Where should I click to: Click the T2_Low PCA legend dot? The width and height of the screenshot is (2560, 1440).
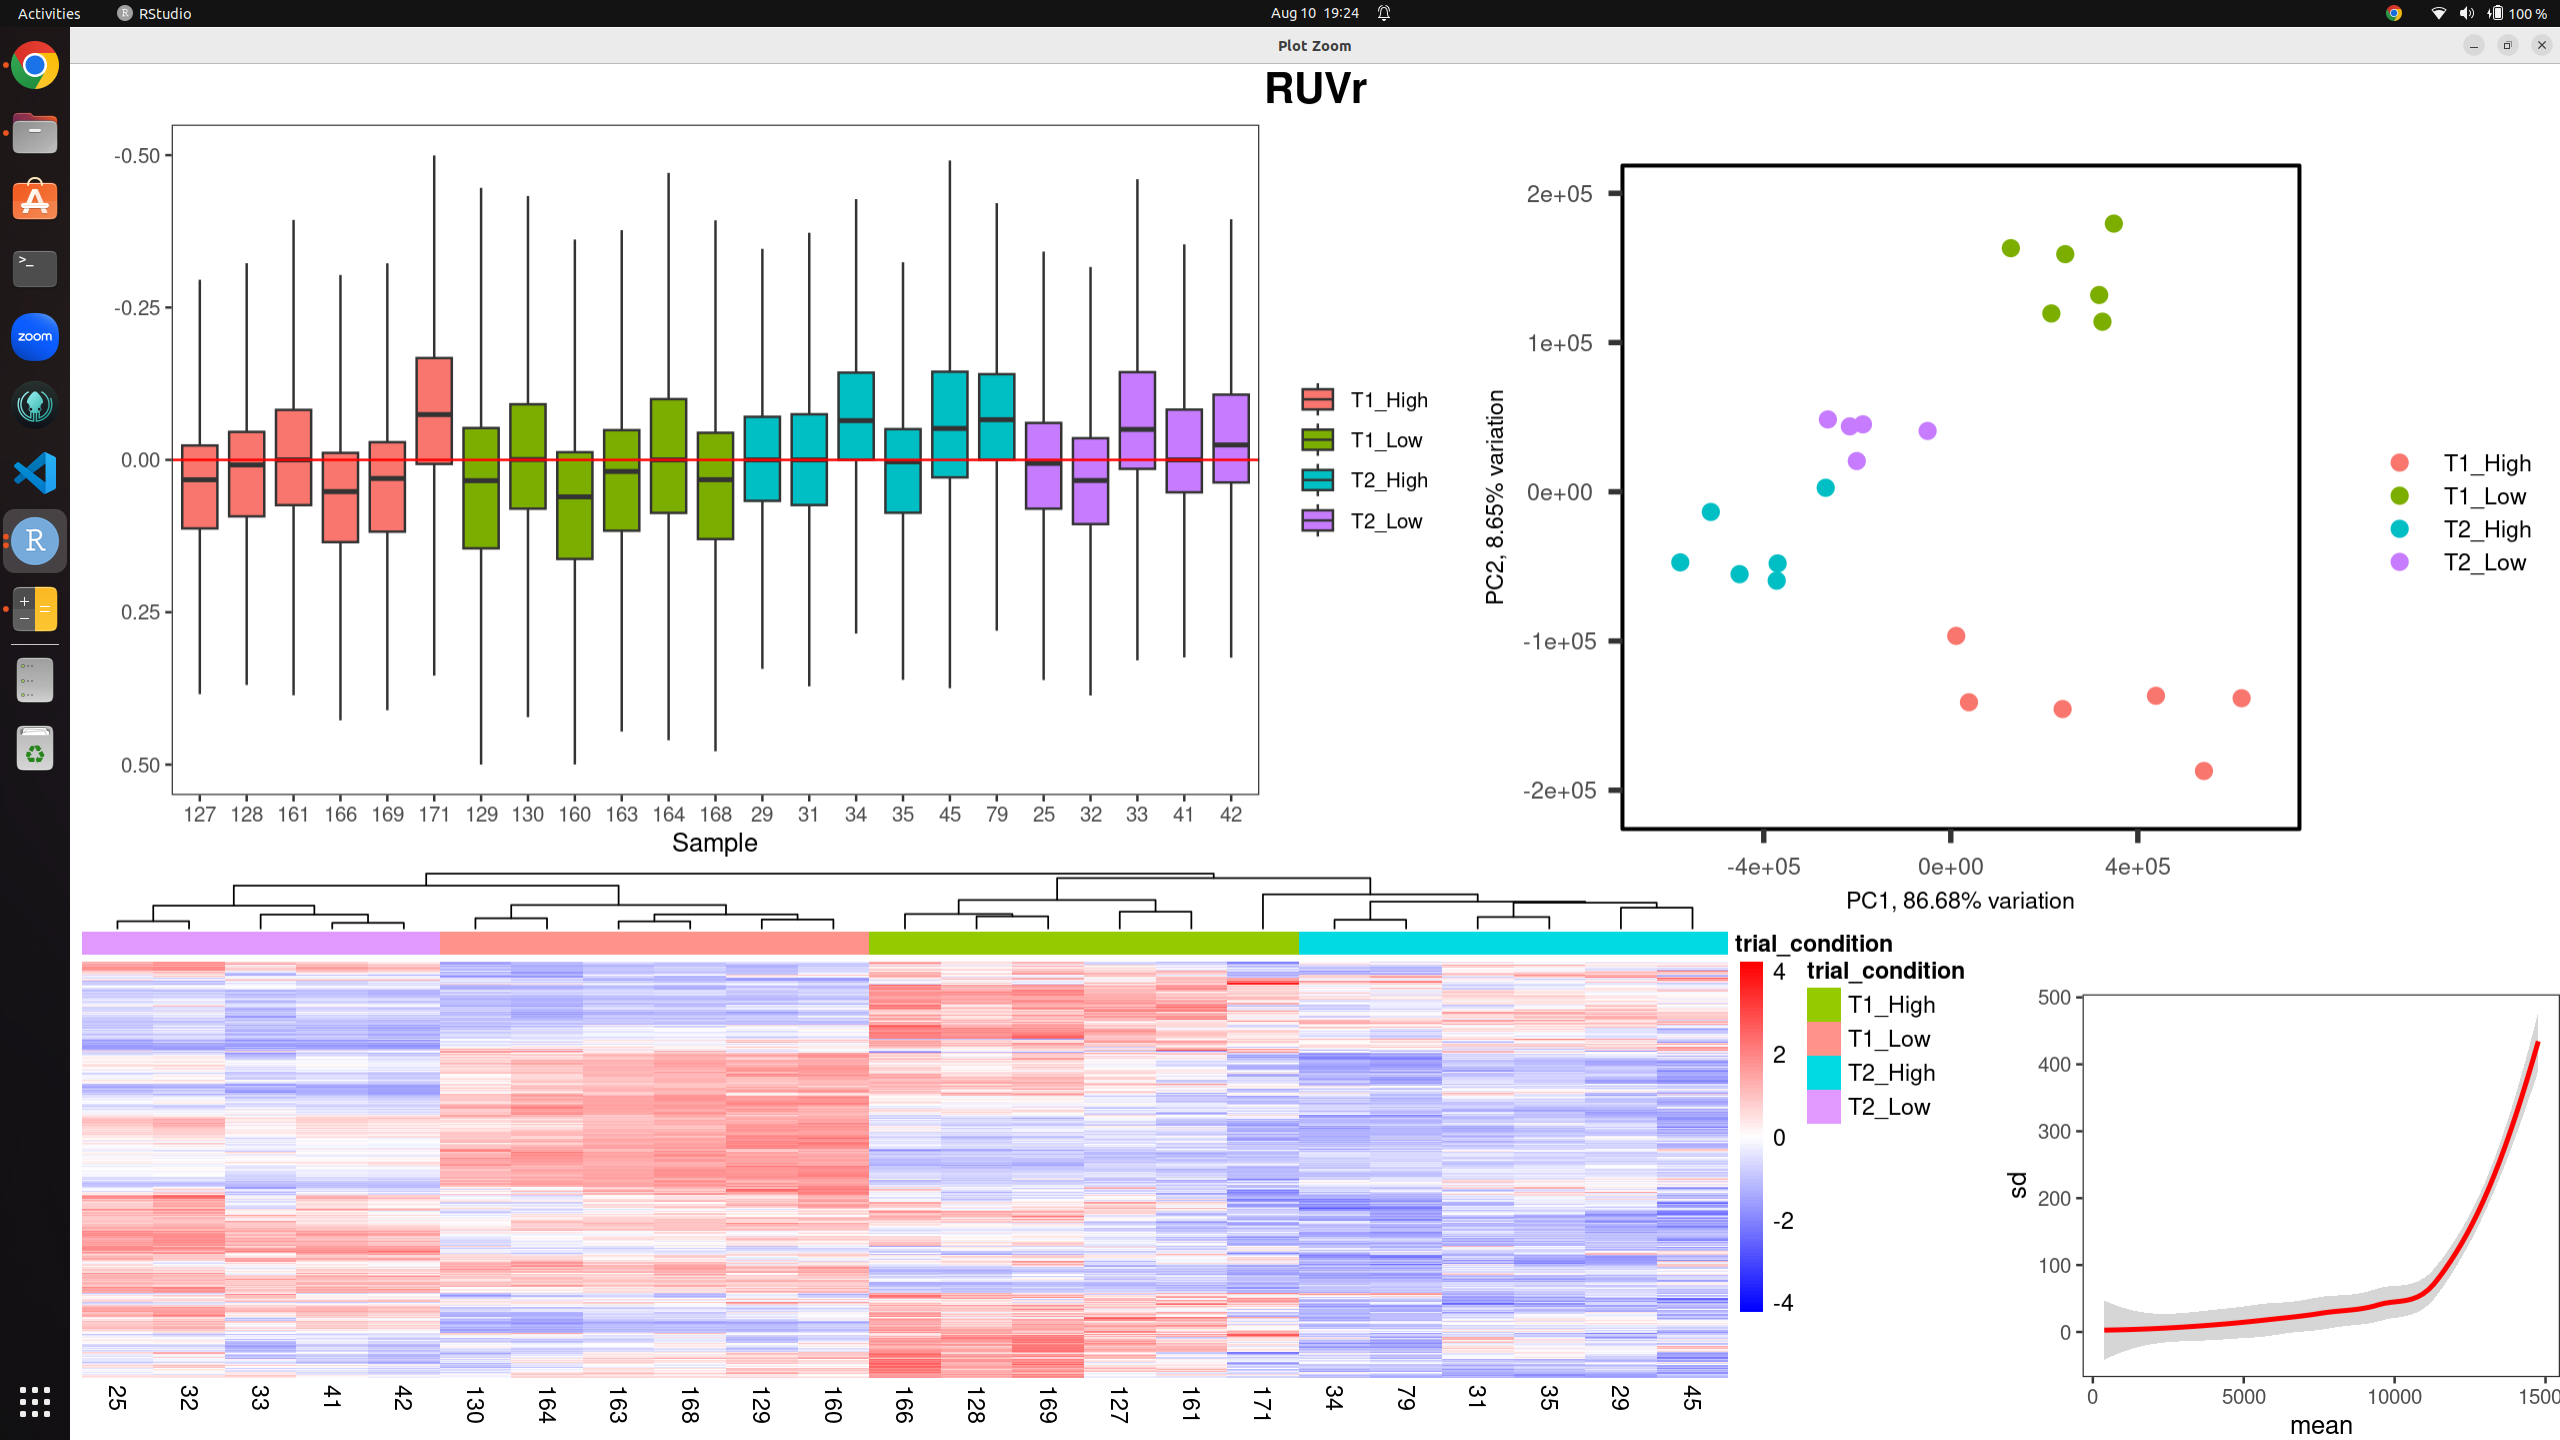2399,561
